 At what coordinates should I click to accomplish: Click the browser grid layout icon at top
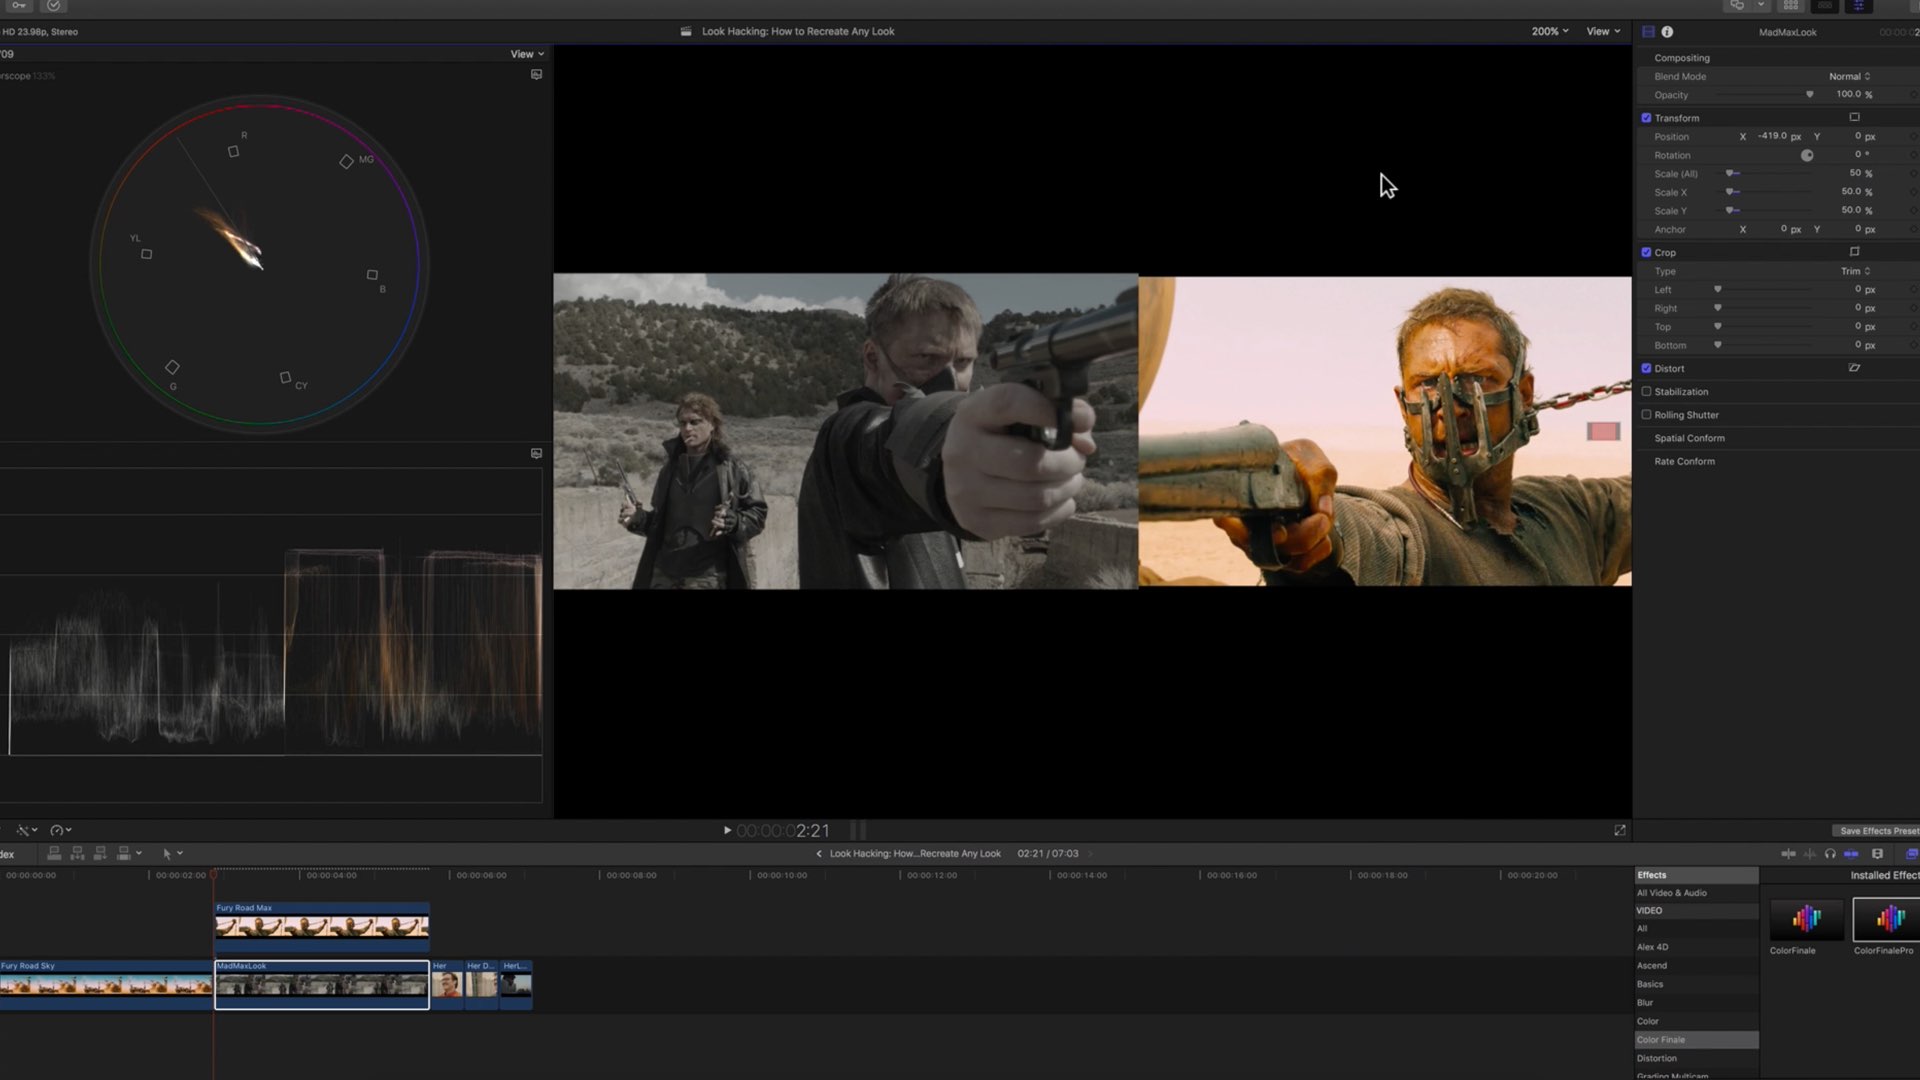pyautogui.click(x=1791, y=6)
